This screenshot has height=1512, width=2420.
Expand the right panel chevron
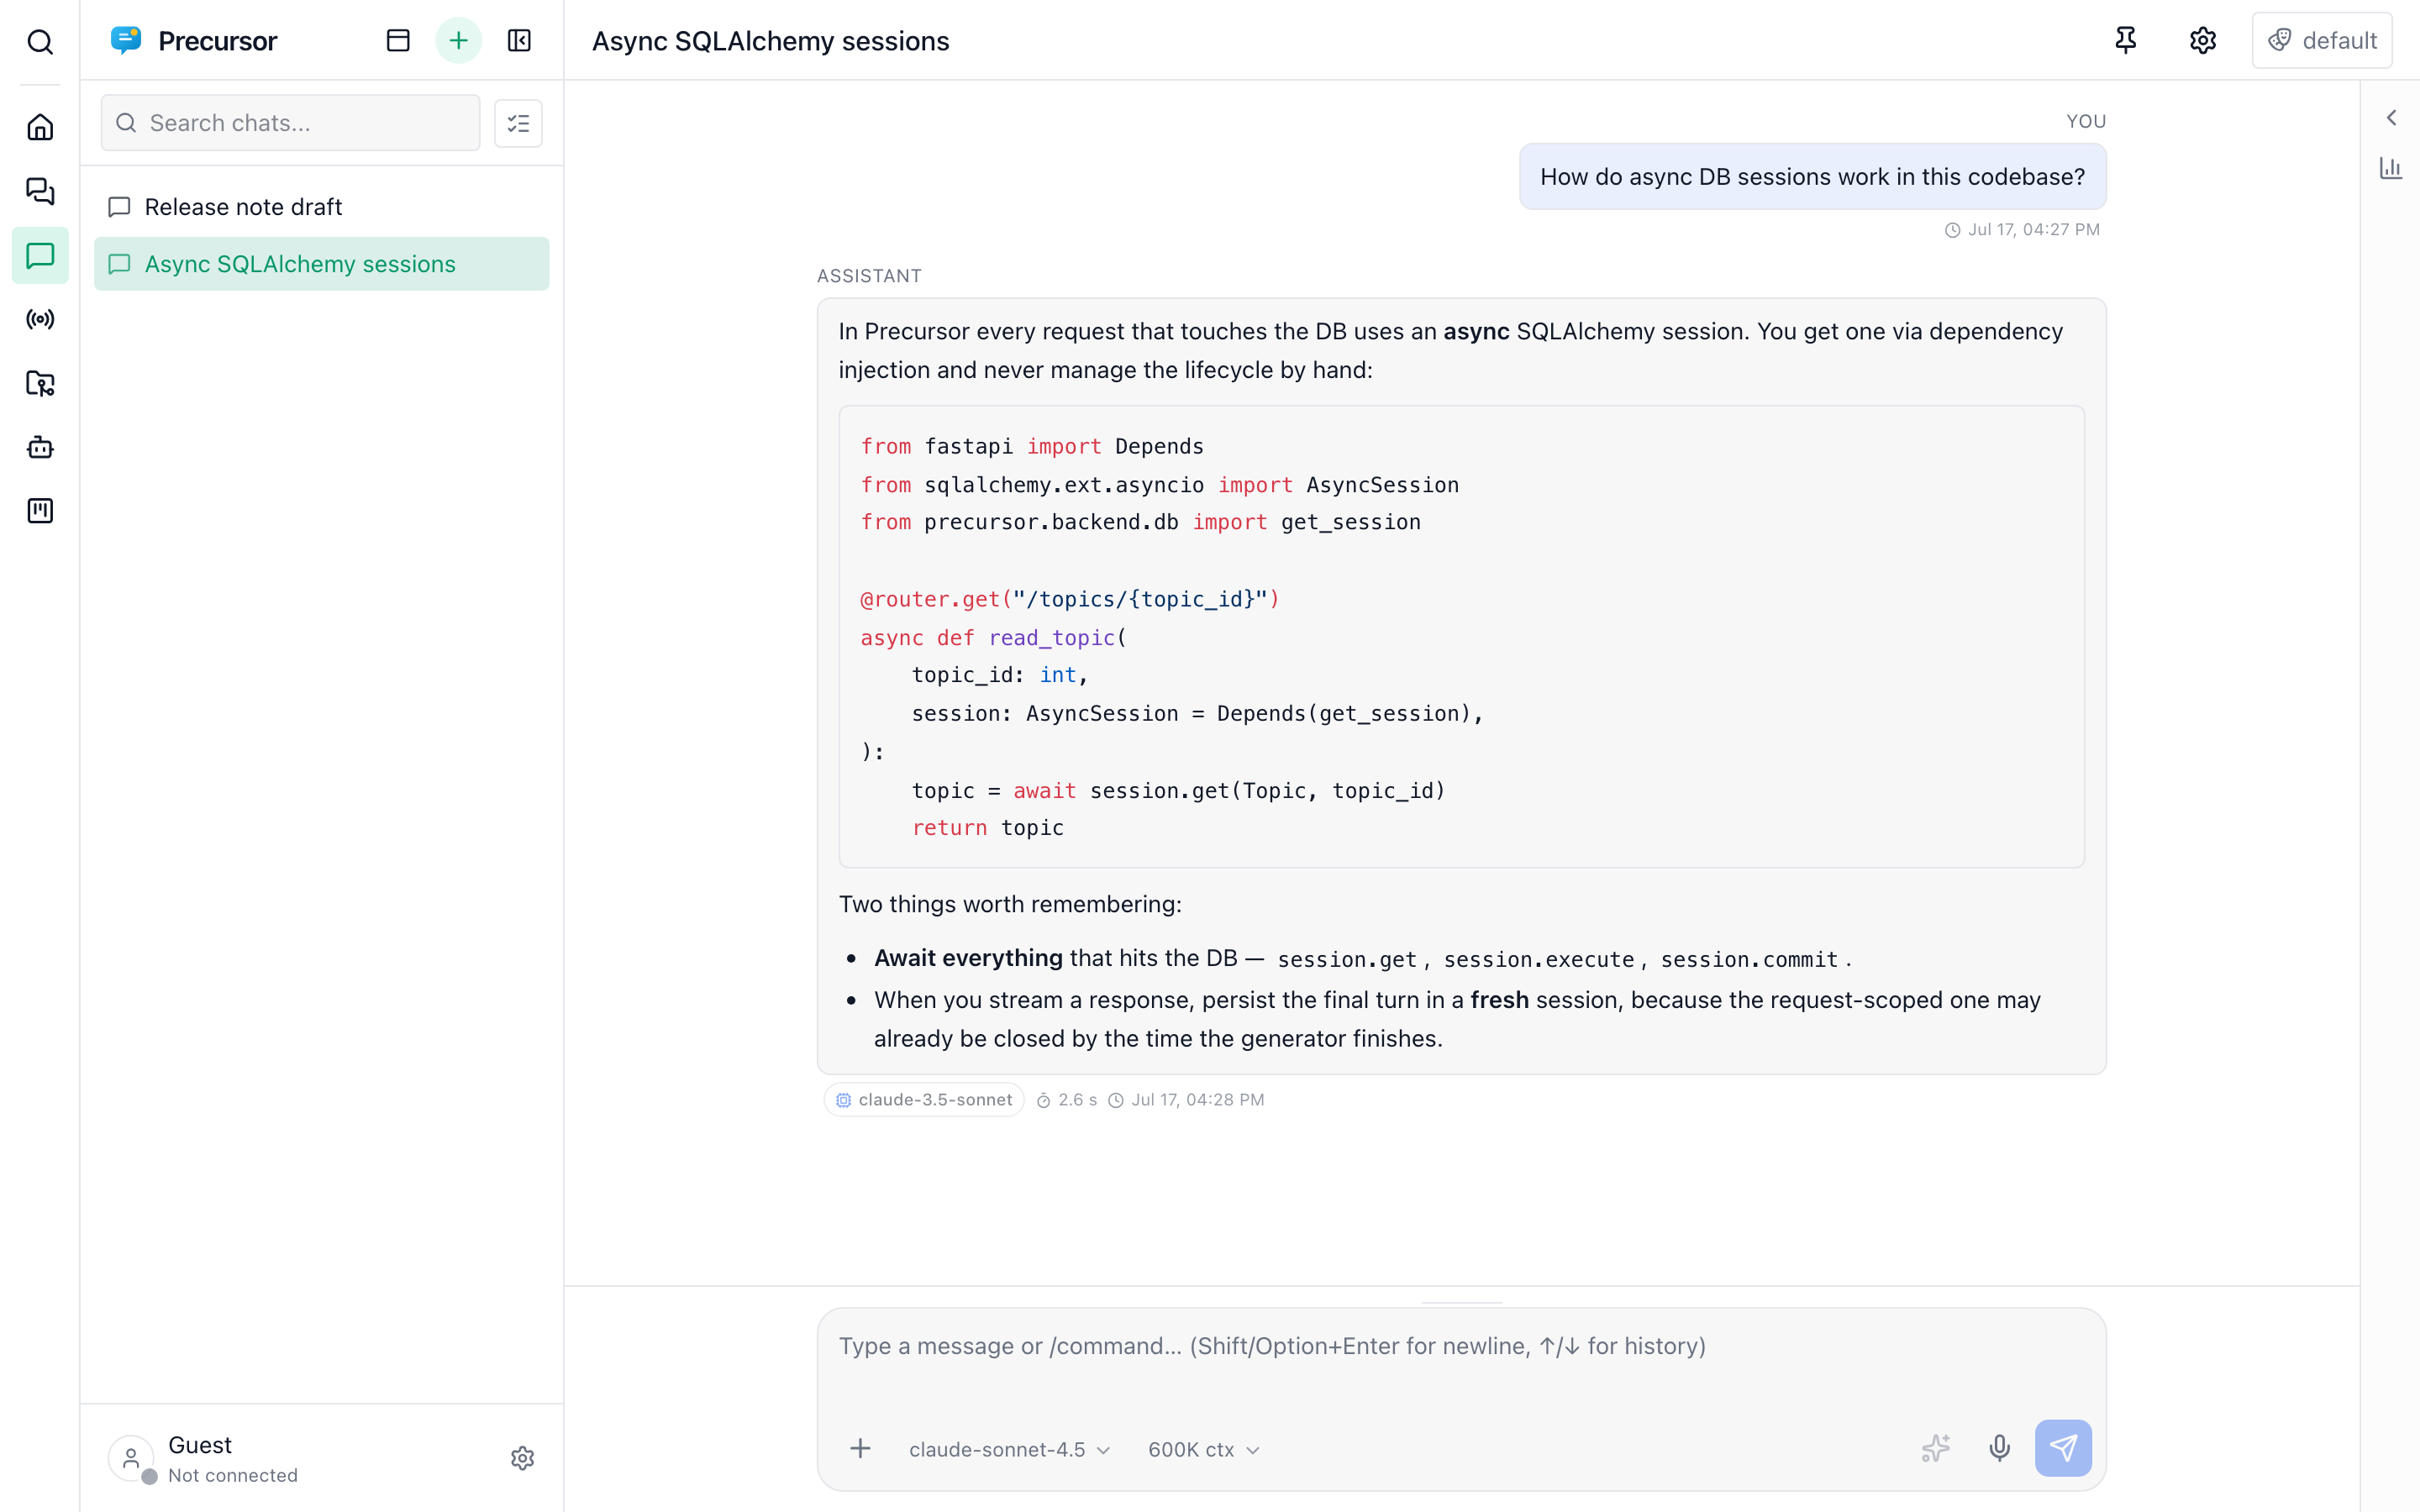(x=2391, y=118)
